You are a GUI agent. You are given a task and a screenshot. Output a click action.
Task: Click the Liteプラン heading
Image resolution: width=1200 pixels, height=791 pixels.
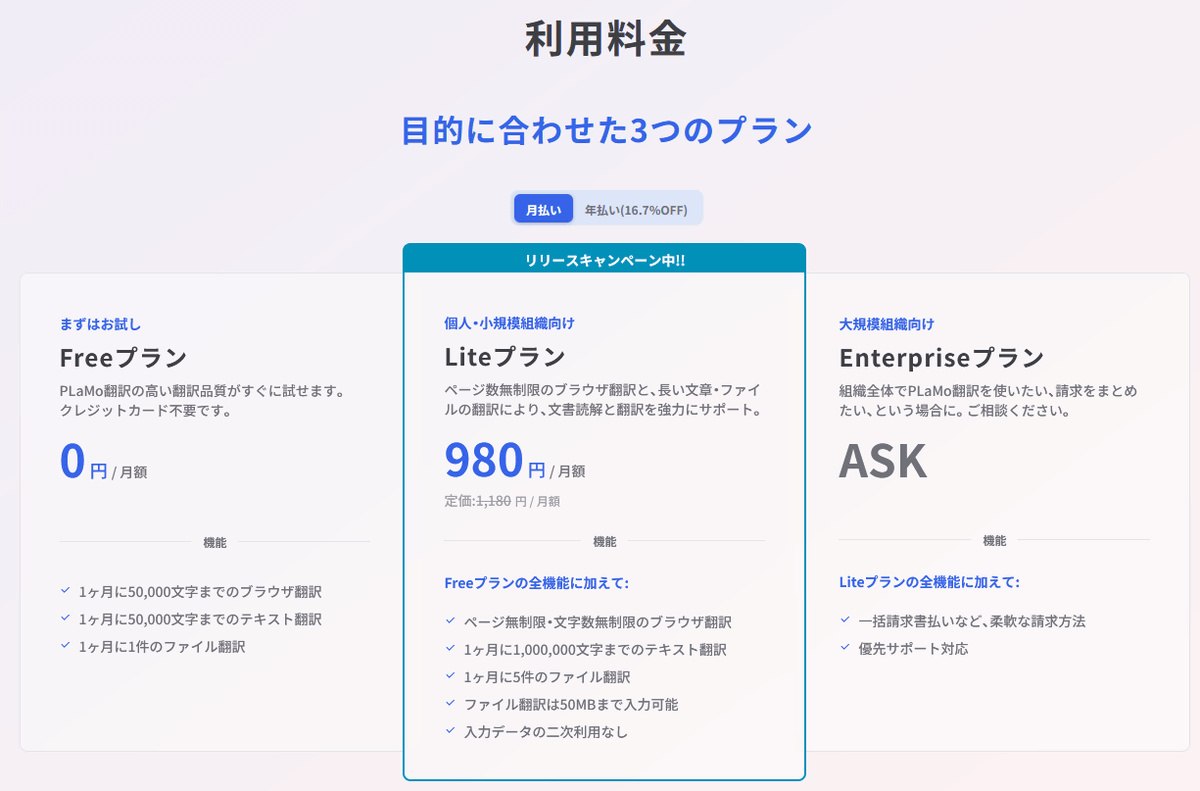(x=505, y=356)
